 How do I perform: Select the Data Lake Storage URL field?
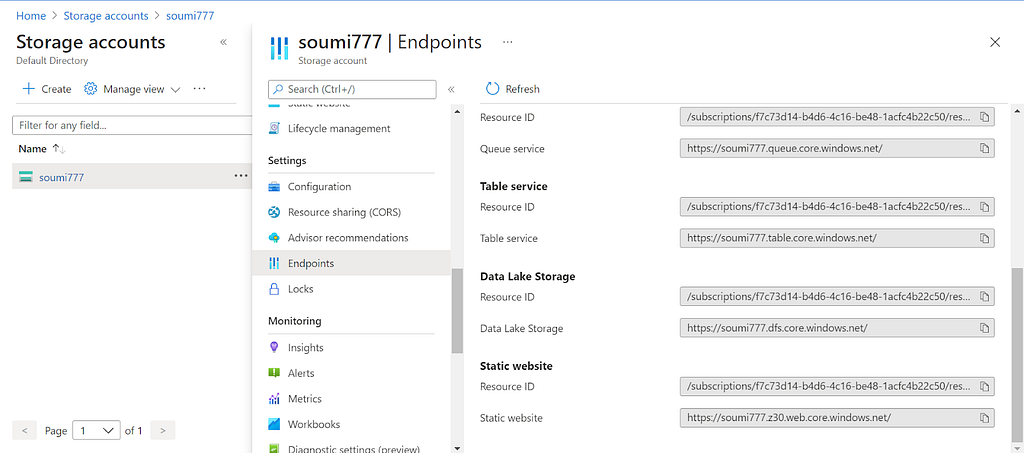[837, 328]
